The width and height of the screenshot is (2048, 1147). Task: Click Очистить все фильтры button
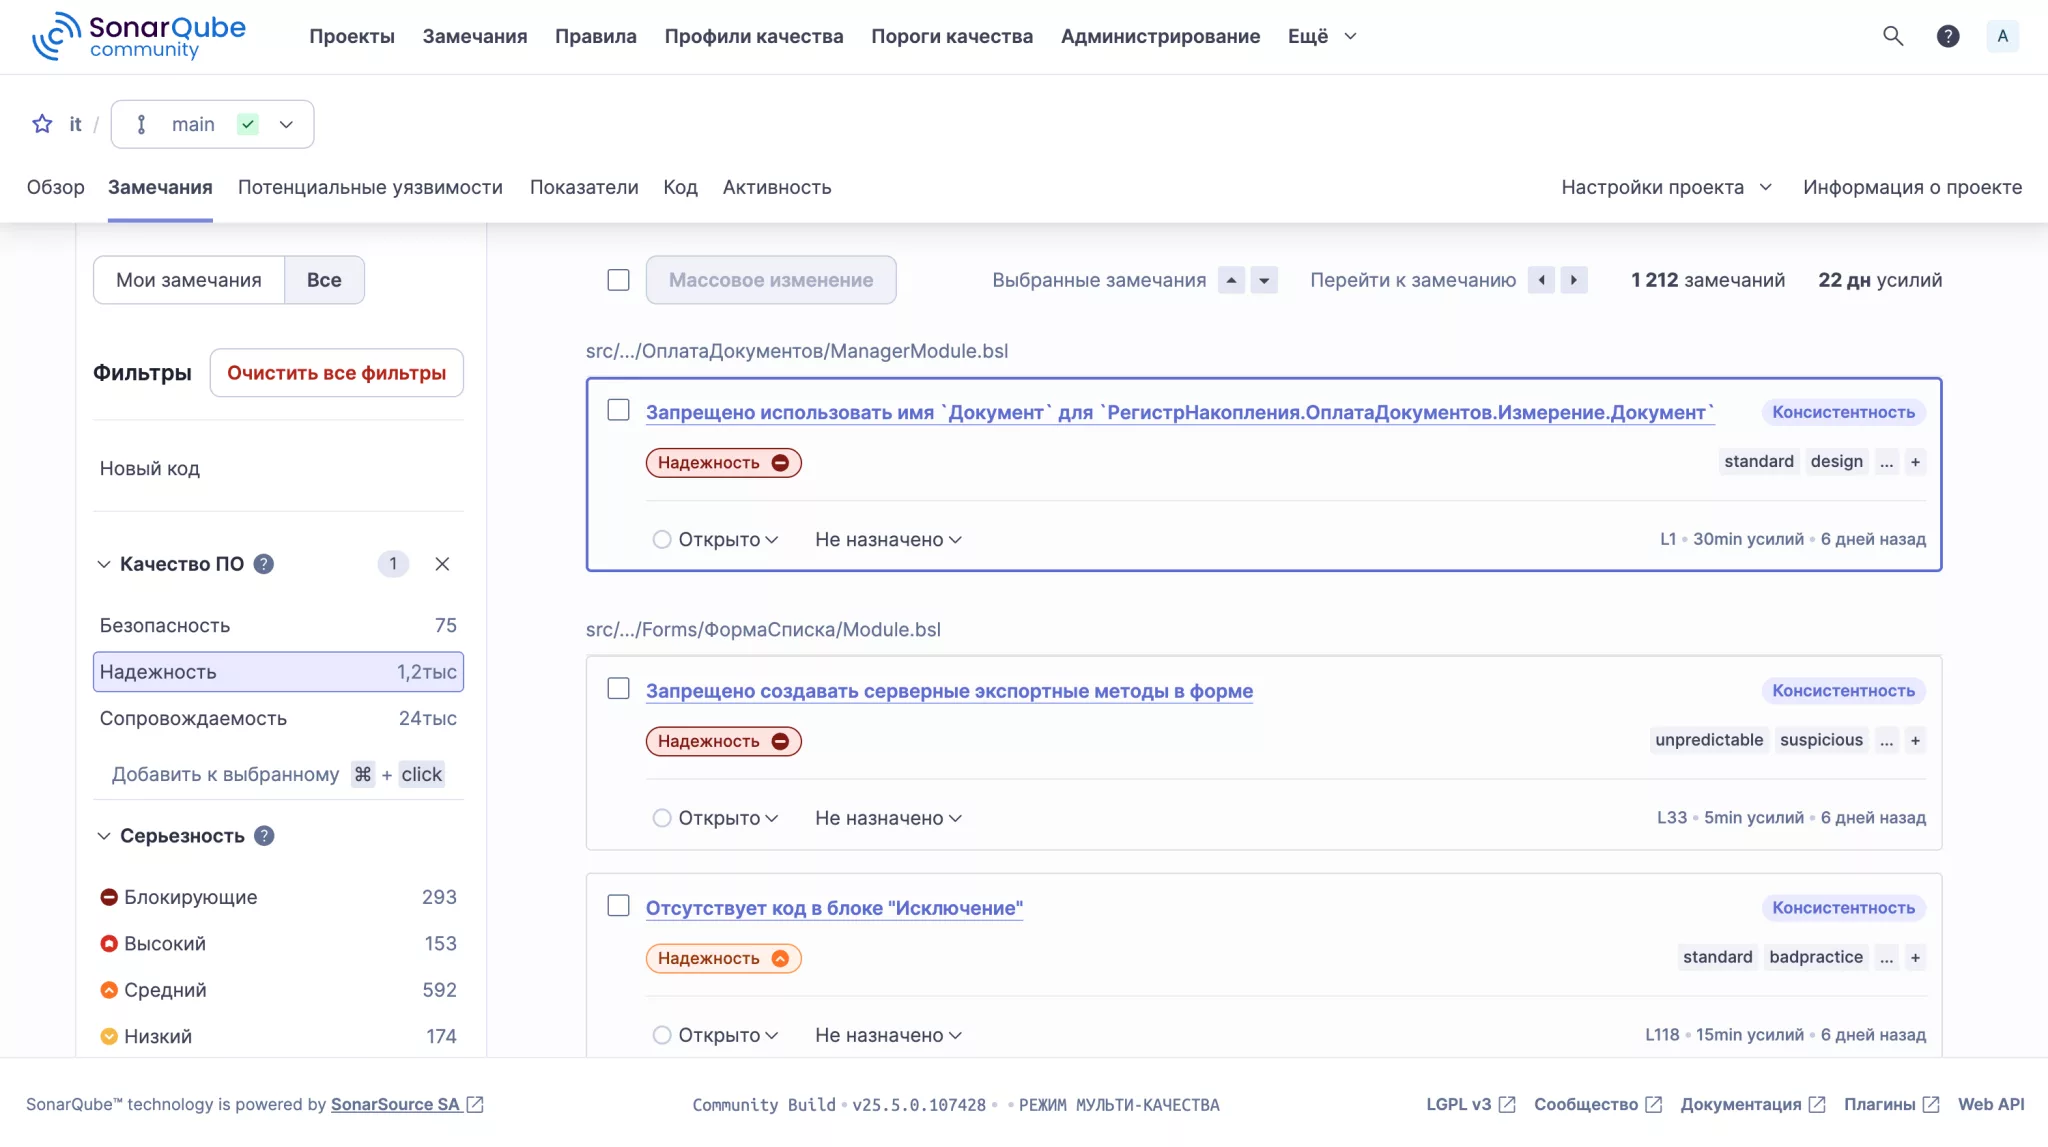pos(336,373)
